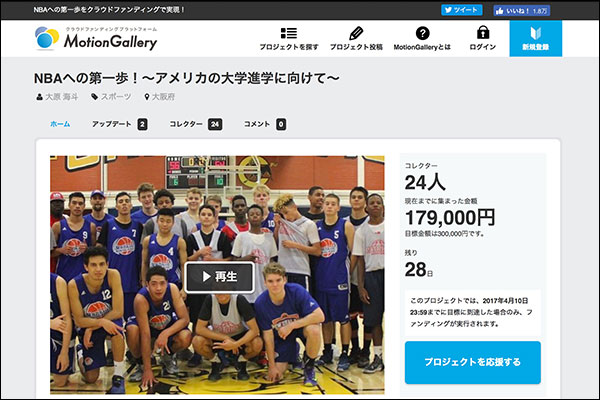Click the Twitter ツイート button
Image resolution: width=600 pixels, height=400 pixels.
pos(461,10)
